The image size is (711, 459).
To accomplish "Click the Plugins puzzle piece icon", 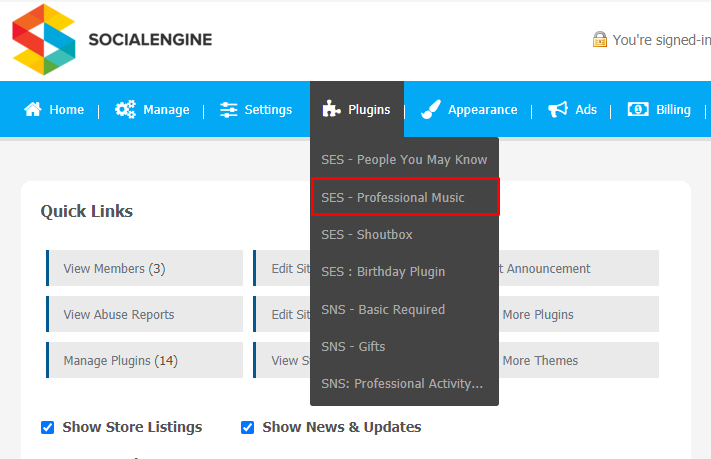I will point(331,109).
